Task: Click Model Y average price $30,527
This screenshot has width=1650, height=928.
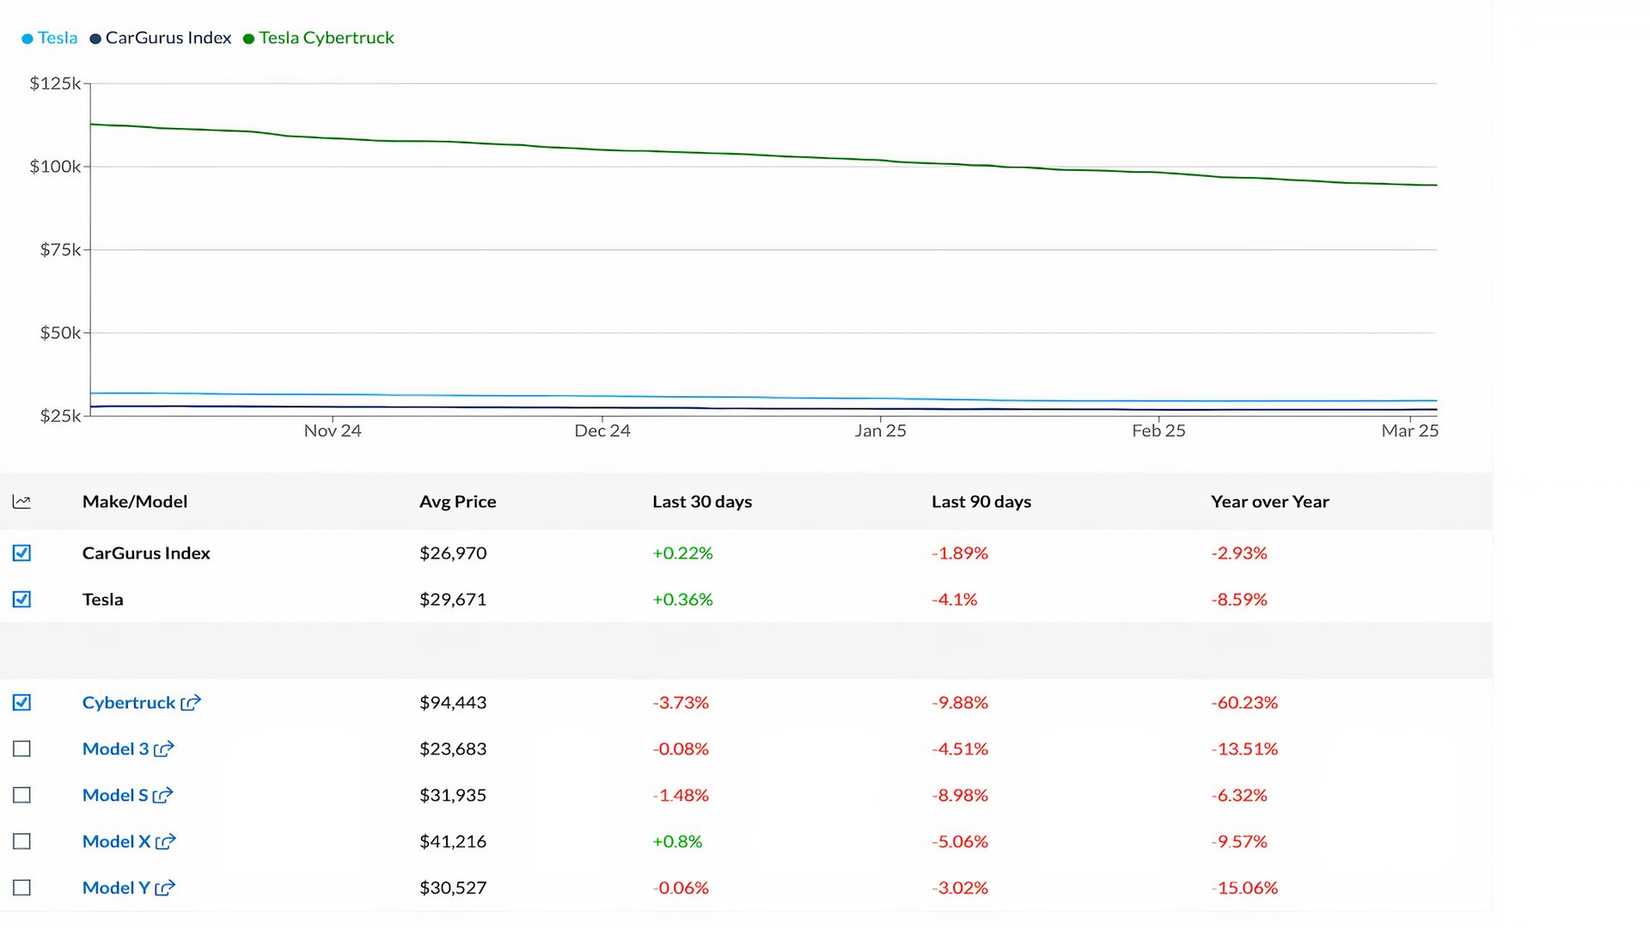Action: coord(453,888)
